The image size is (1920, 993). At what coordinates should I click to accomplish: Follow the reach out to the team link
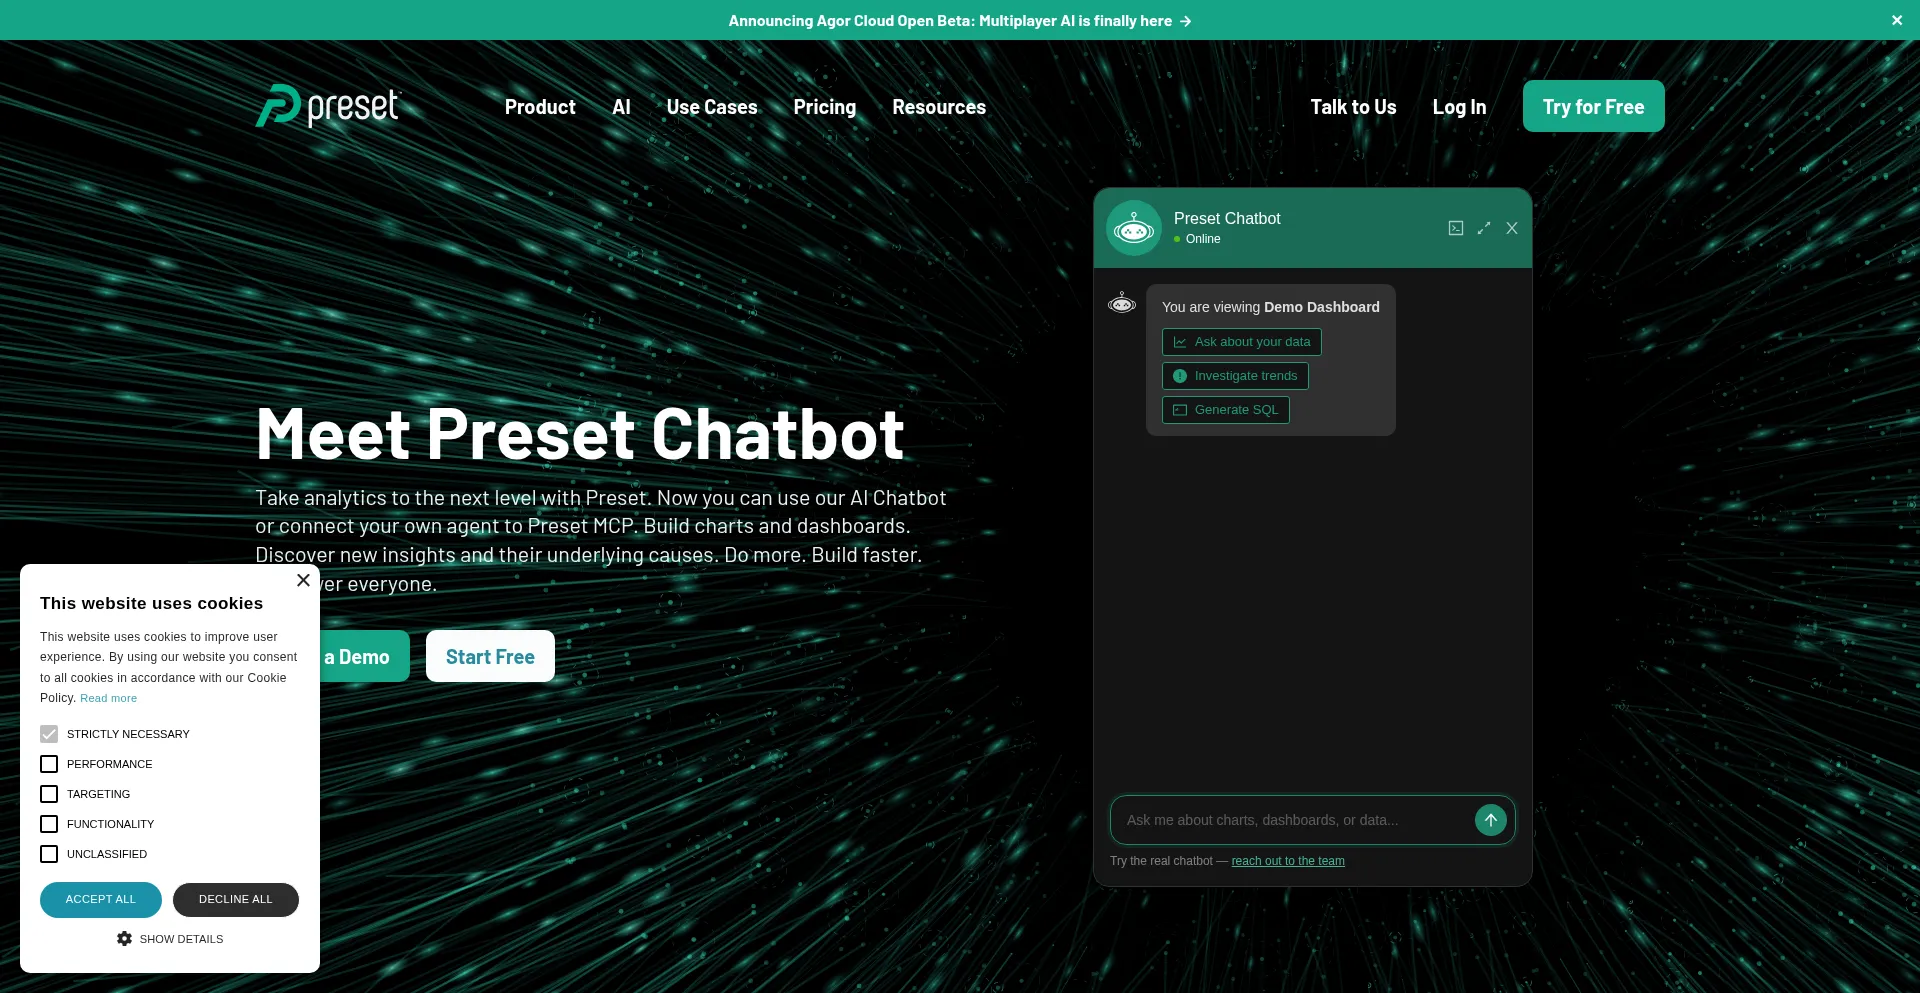[x=1288, y=861]
